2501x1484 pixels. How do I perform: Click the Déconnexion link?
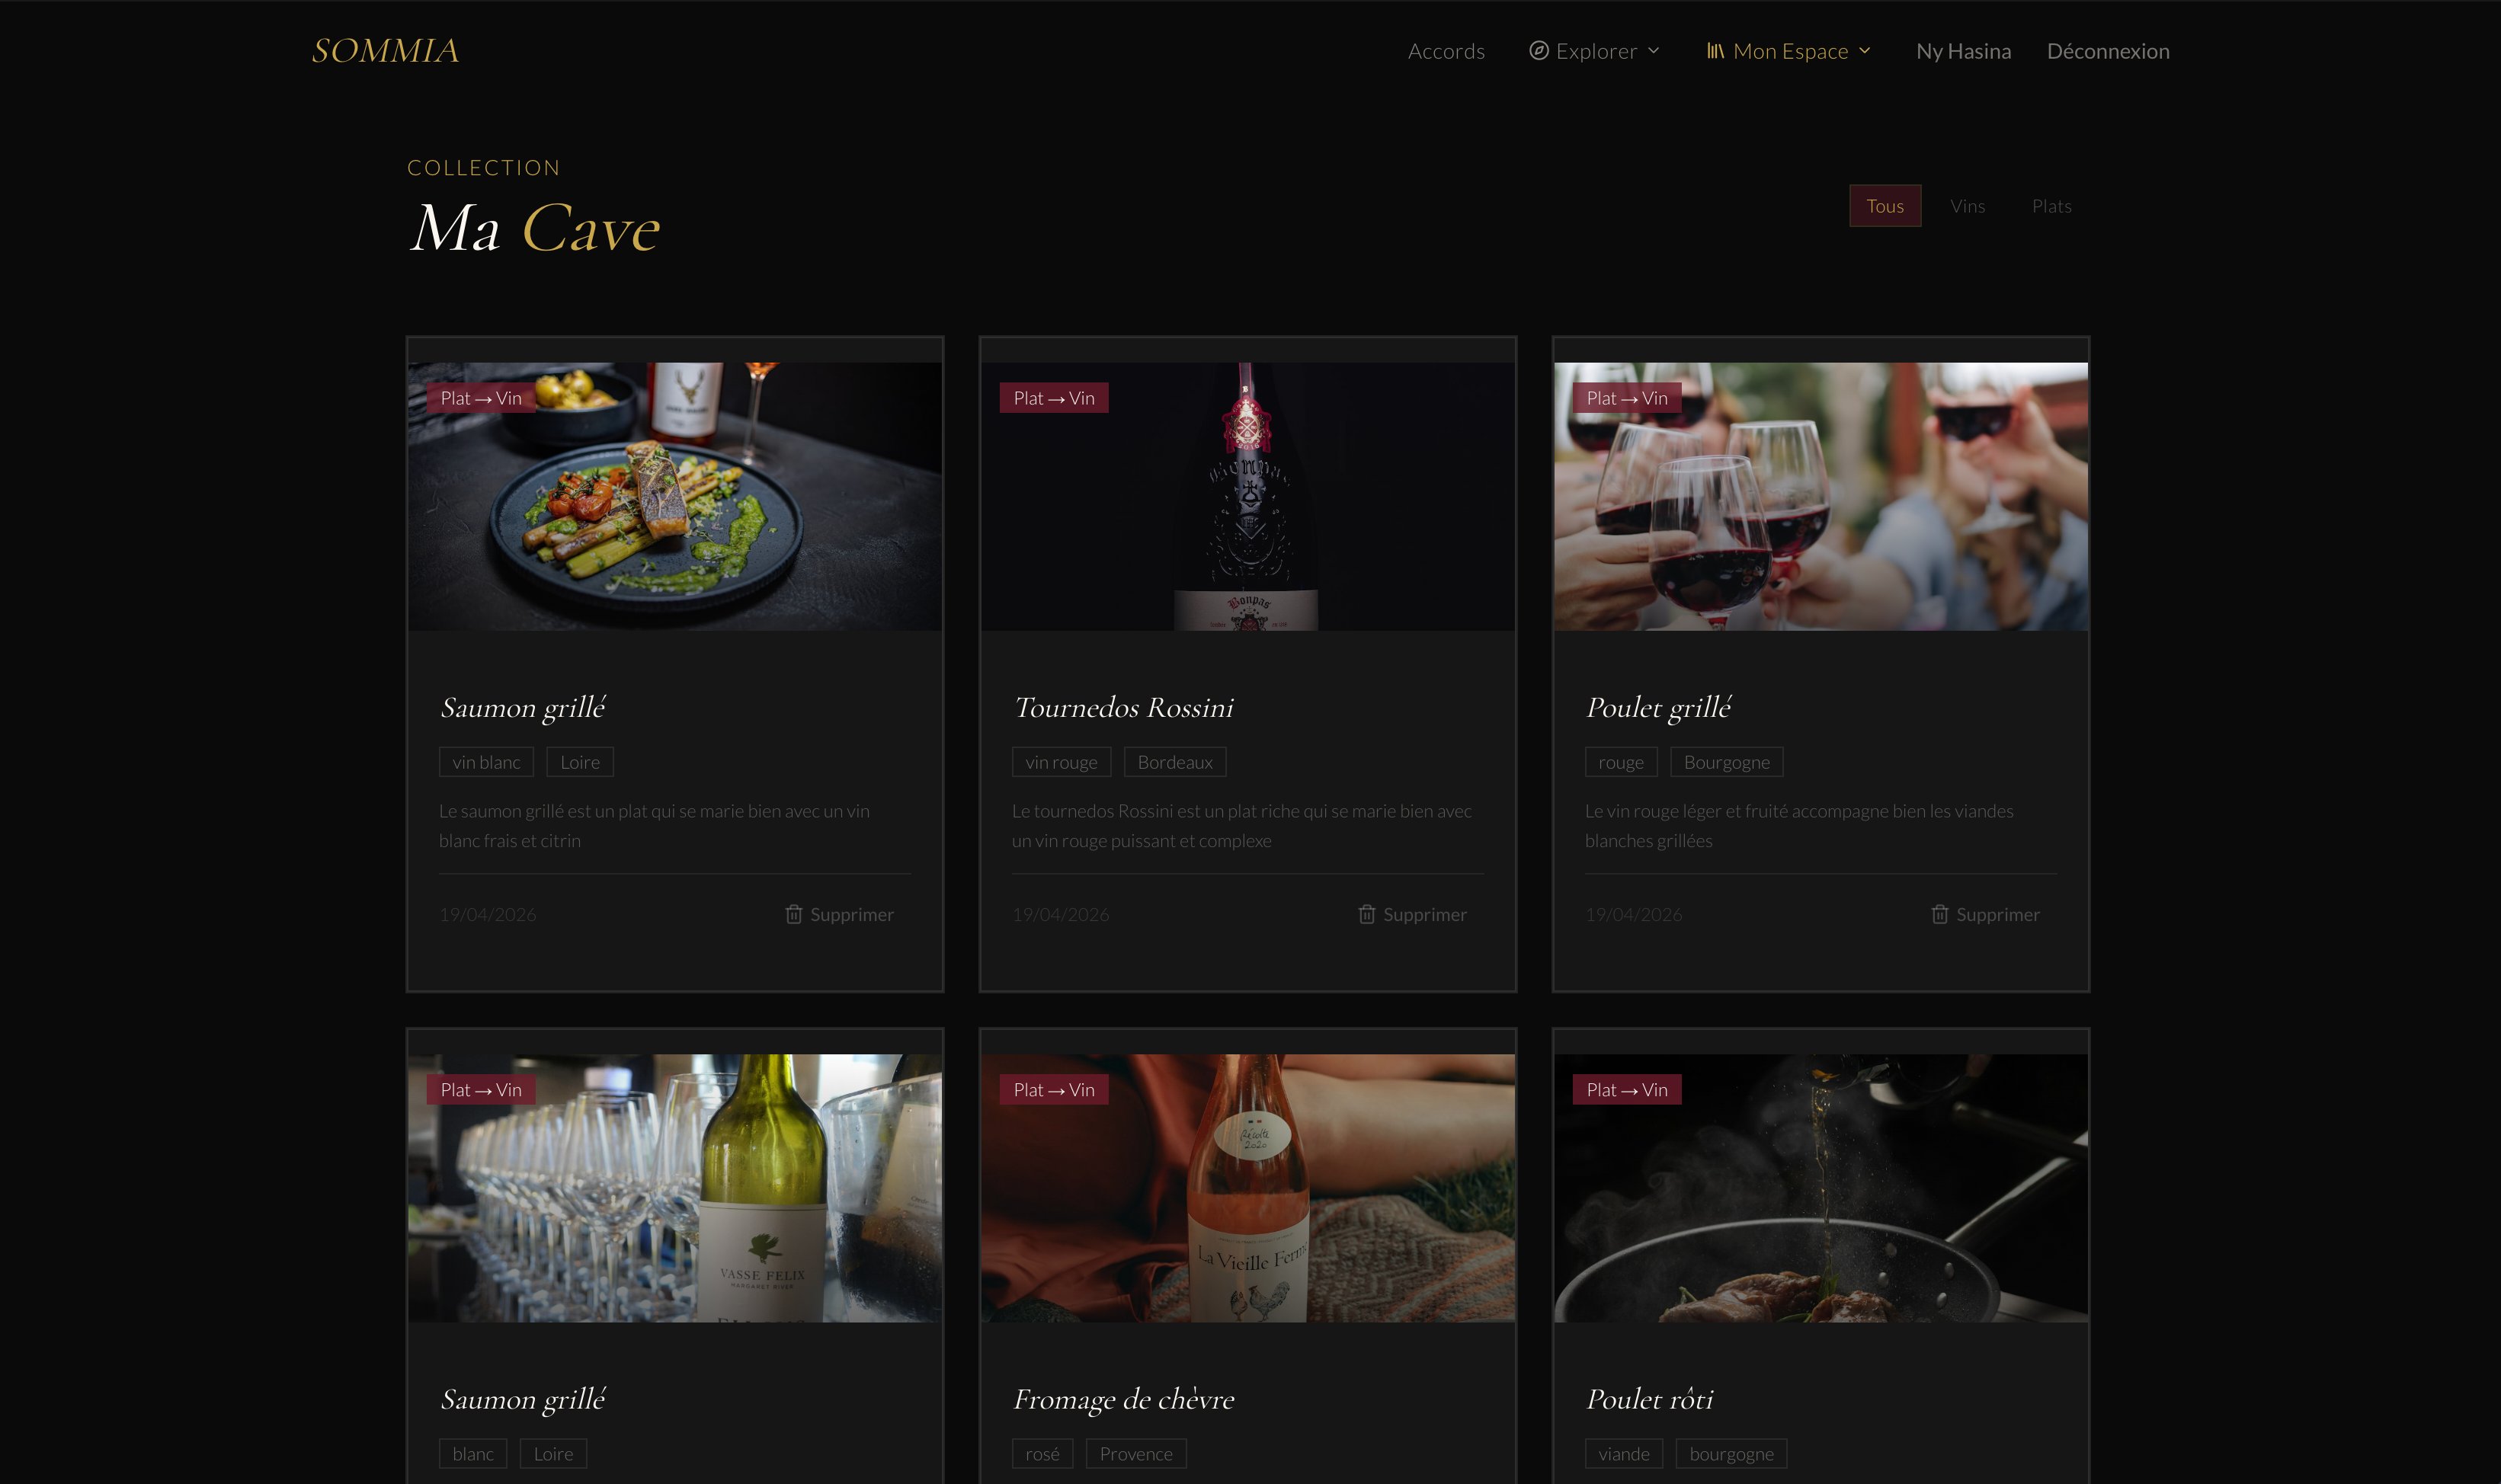(2108, 51)
